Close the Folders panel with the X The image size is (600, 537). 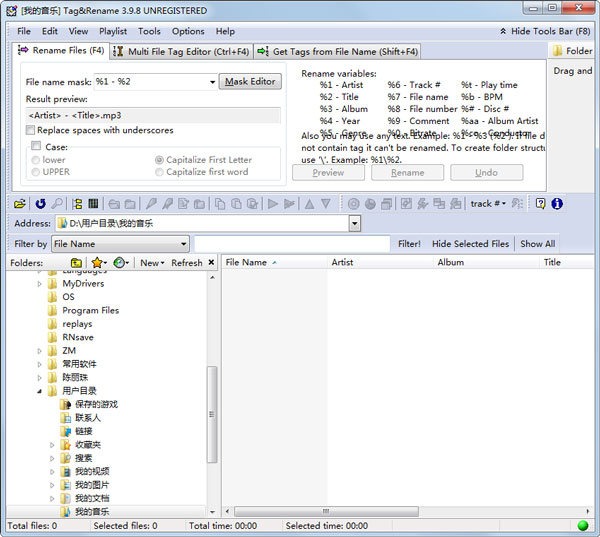coord(211,263)
